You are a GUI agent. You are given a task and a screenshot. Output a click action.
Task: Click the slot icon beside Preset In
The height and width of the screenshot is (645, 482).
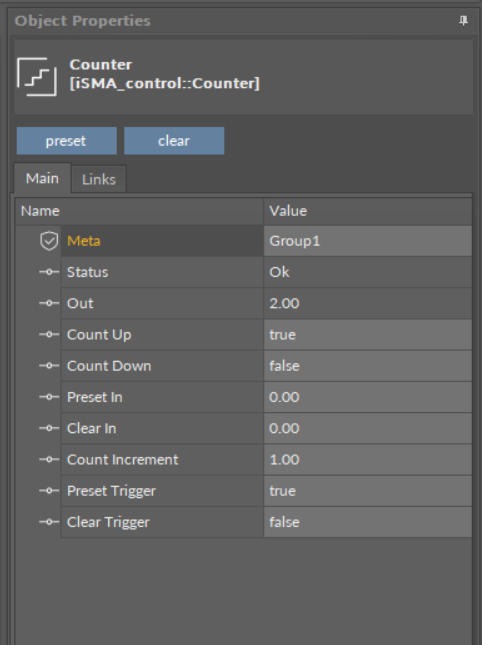click(x=49, y=397)
